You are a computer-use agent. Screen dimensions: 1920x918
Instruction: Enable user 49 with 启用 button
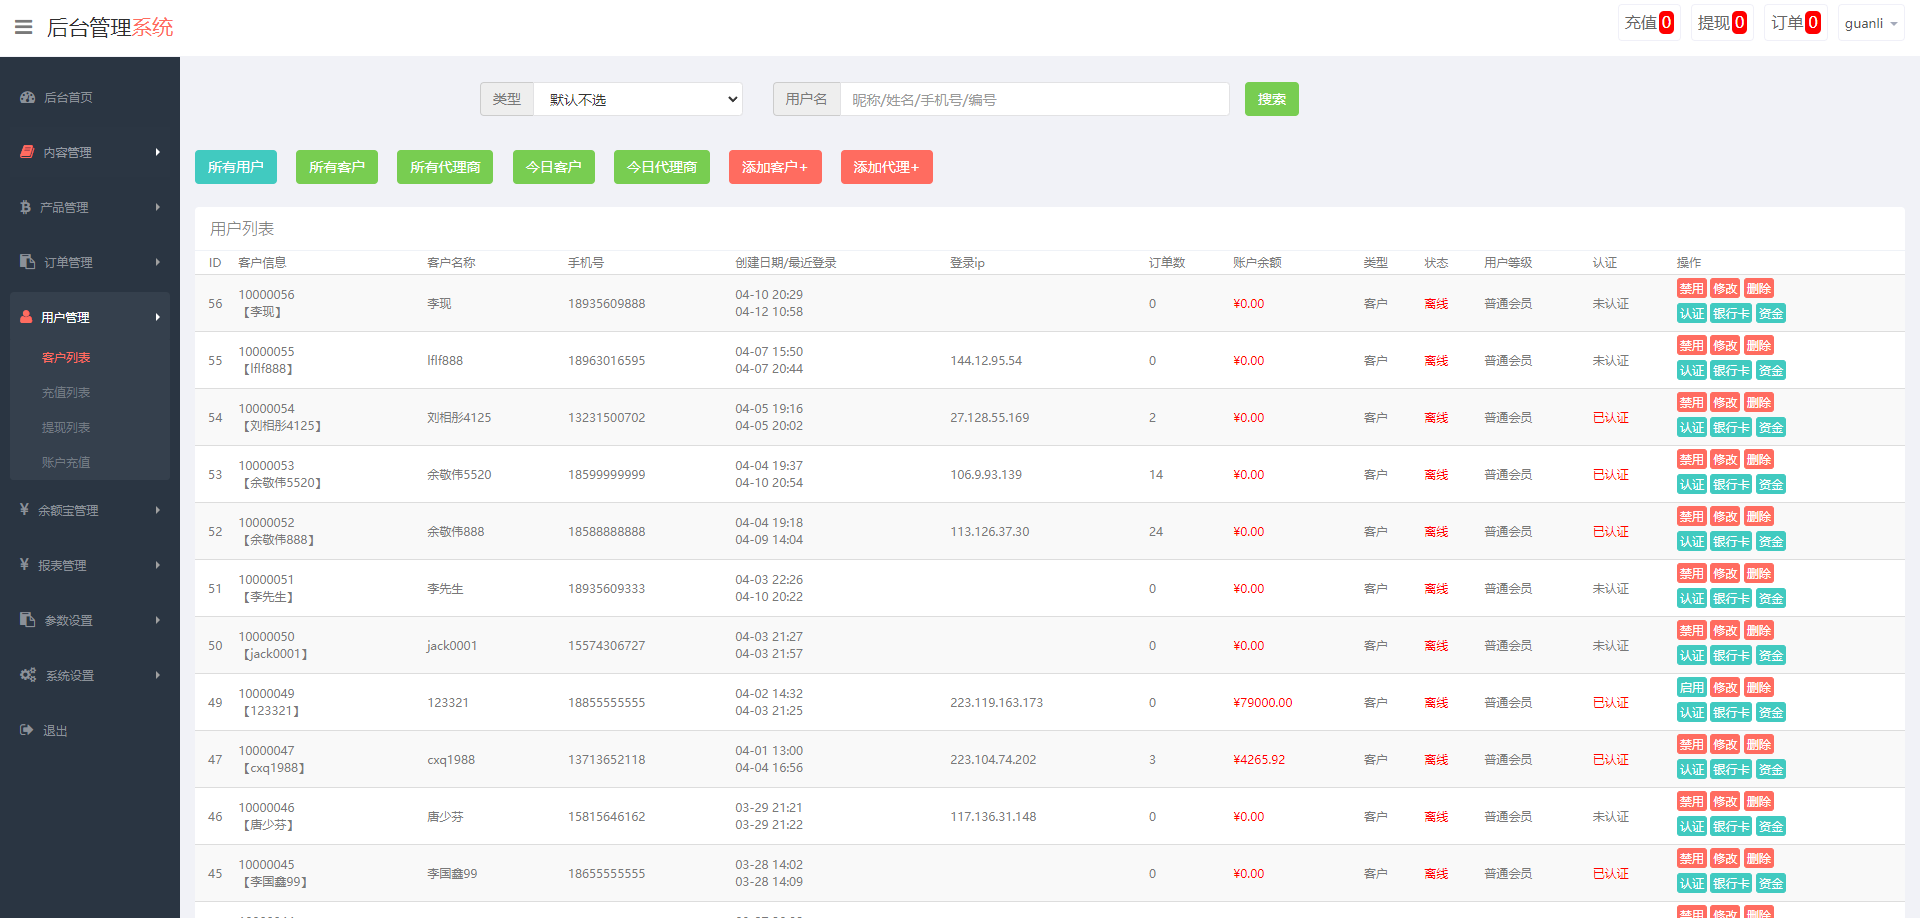point(1691,688)
